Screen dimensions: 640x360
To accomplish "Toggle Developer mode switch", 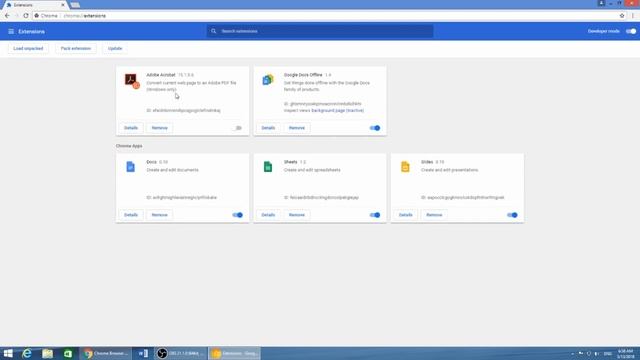I will pos(631,31).
